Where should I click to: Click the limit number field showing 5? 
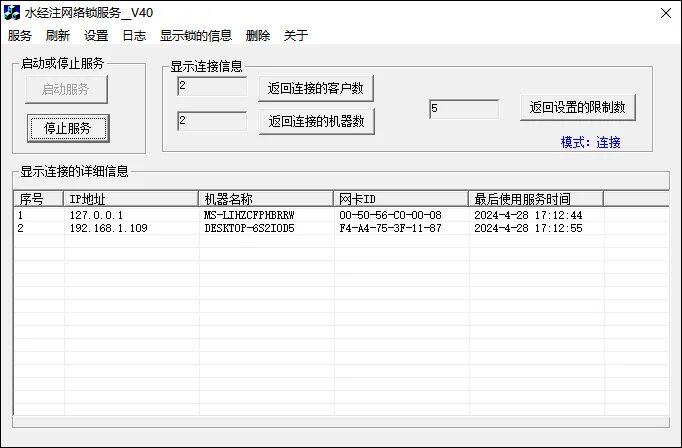point(464,109)
